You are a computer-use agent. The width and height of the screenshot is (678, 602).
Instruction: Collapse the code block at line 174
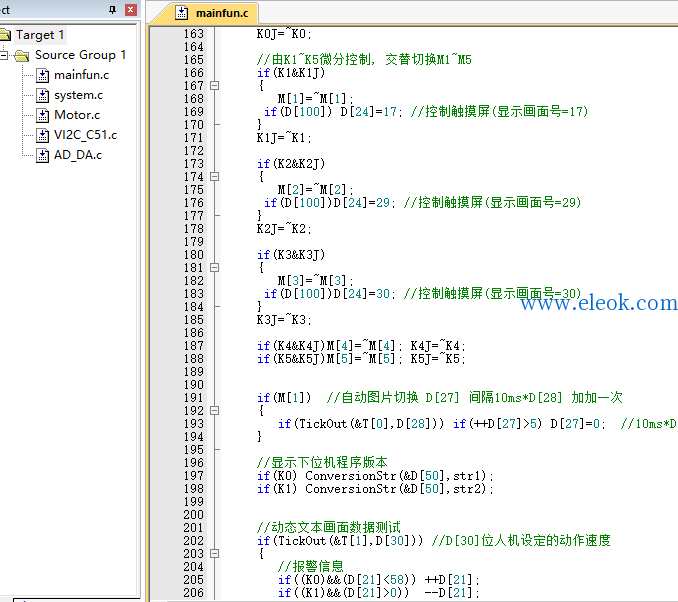pyautogui.click(x=214, y=176)
